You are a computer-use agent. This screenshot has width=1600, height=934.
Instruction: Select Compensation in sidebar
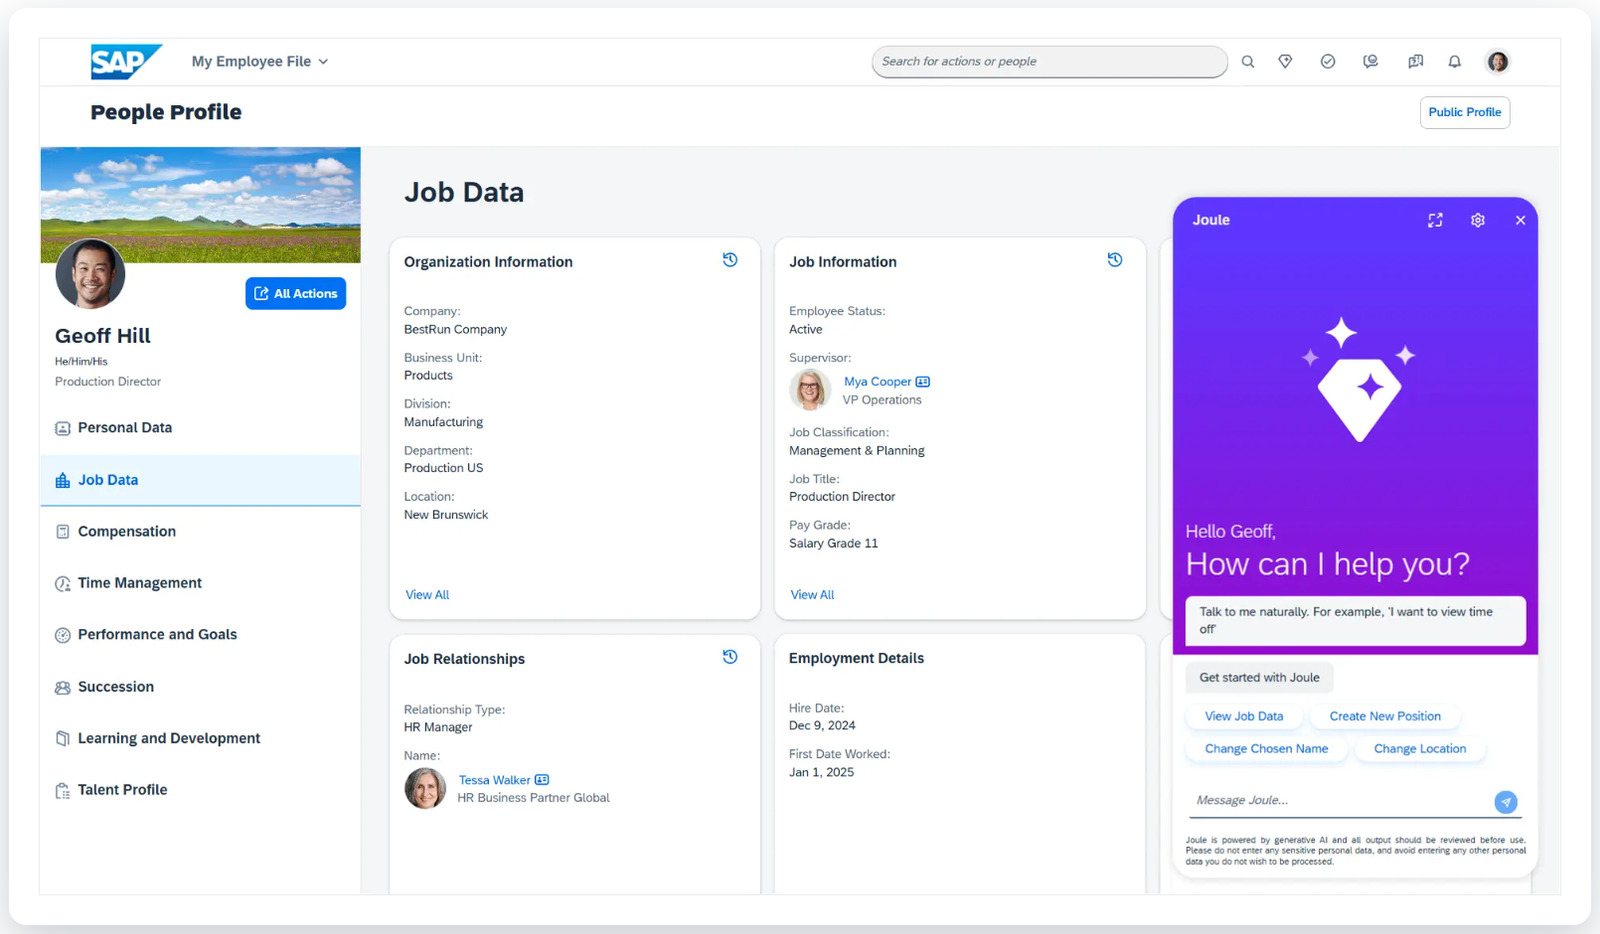pos(127,532)
